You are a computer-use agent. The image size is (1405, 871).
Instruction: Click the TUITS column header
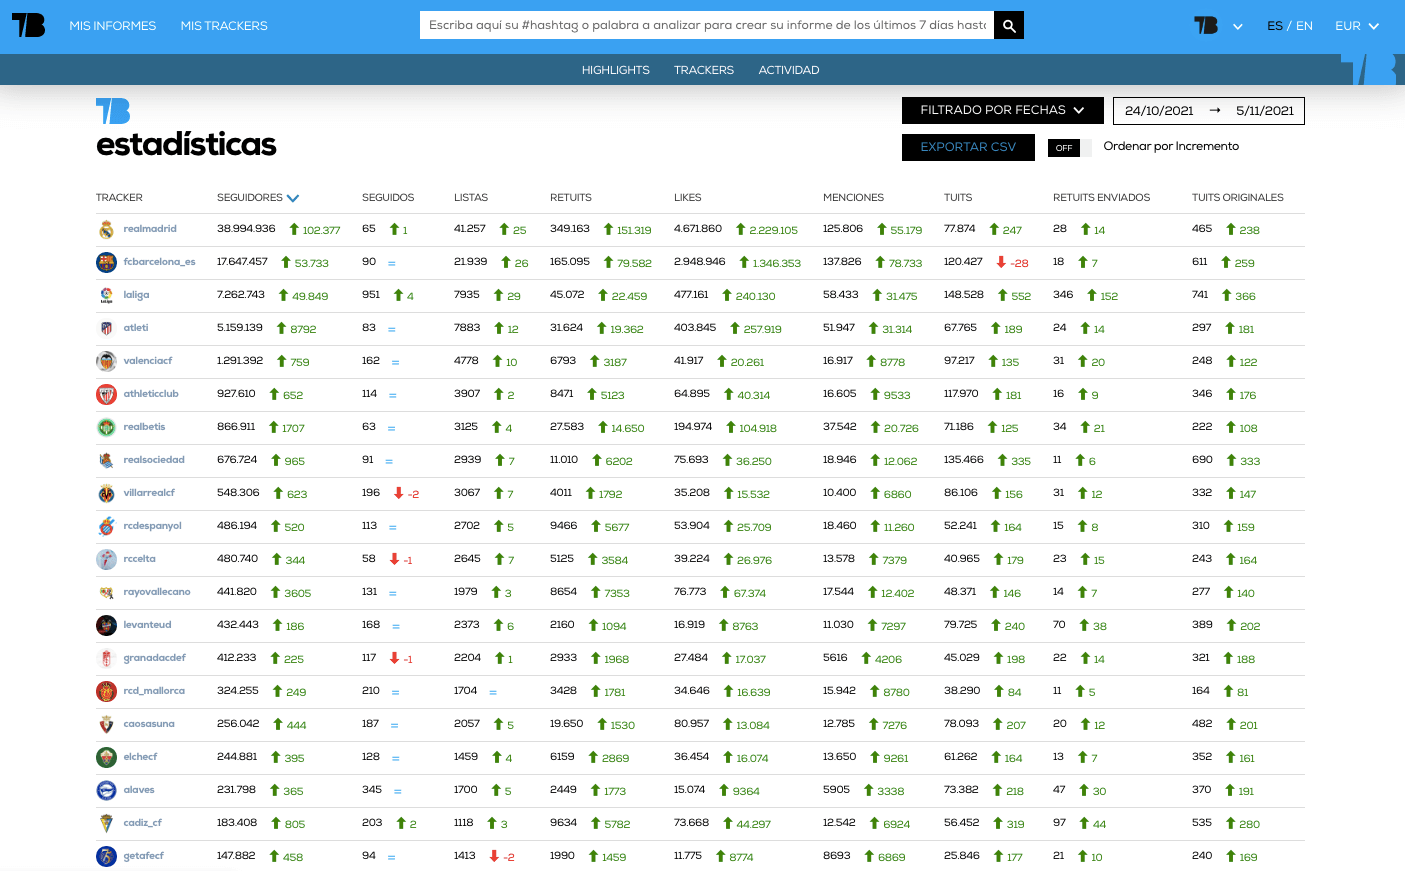coord(958,198)
